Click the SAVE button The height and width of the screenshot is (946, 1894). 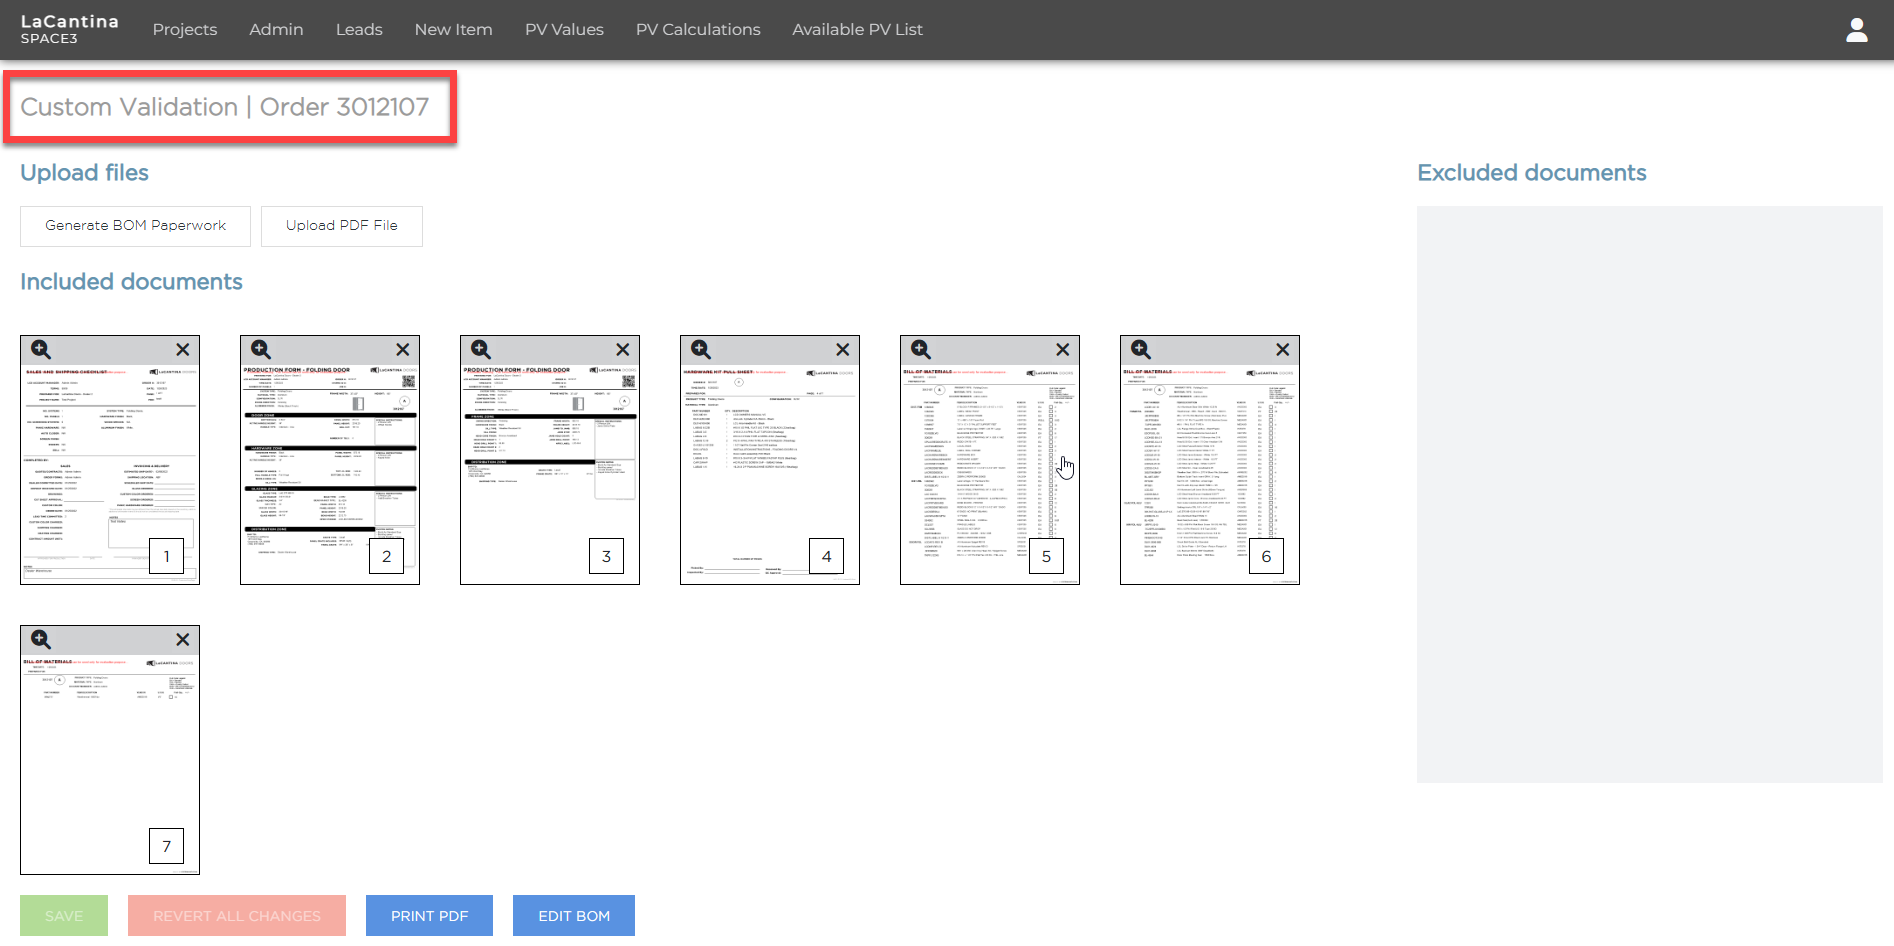(x=64, y=916)
